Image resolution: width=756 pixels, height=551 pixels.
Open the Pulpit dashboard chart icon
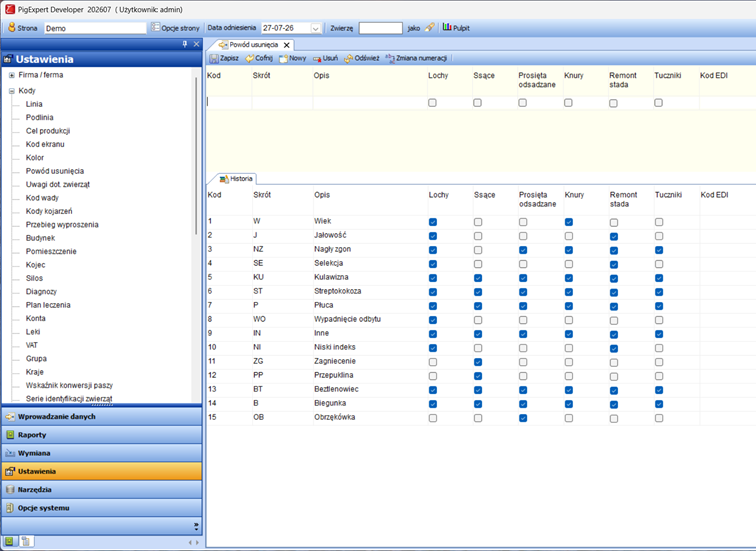tap(447, 27)
